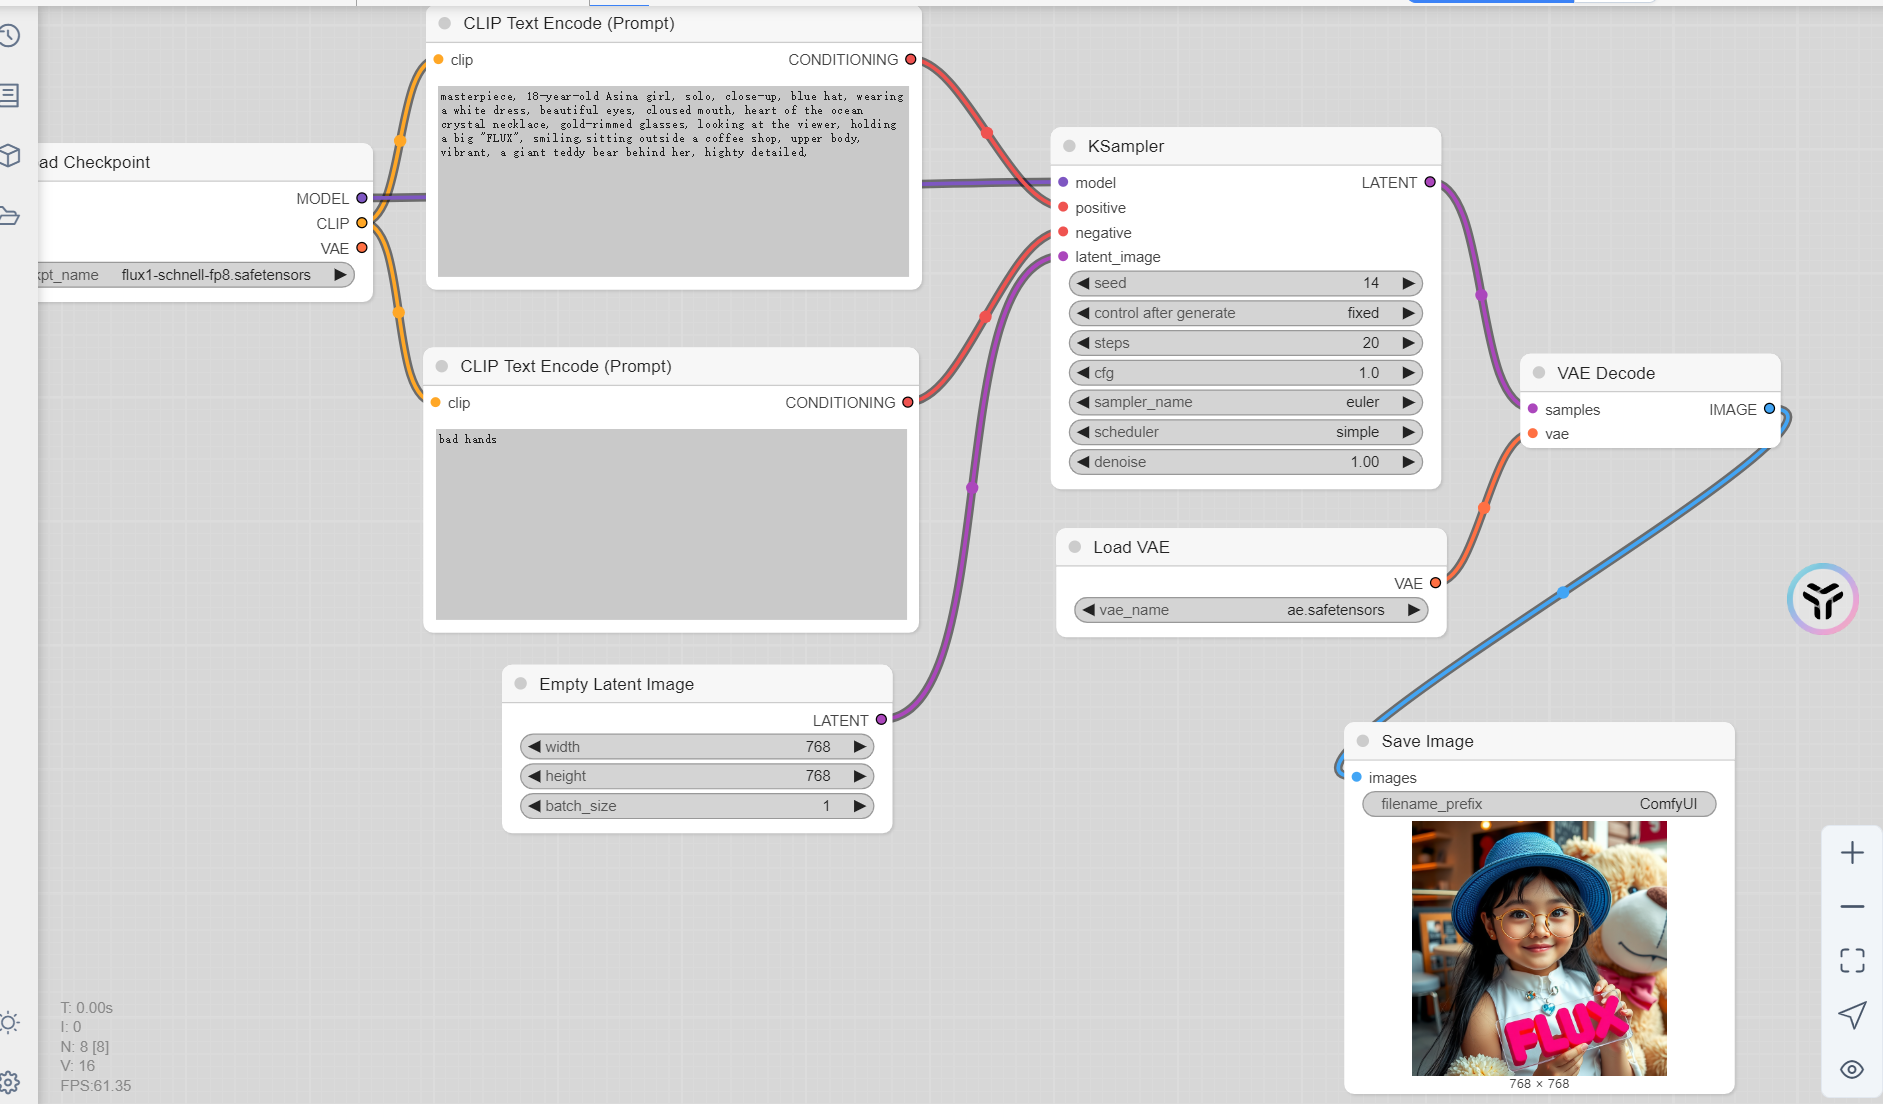
Task: Click the Save Image node title
Action: [1427, 741]
